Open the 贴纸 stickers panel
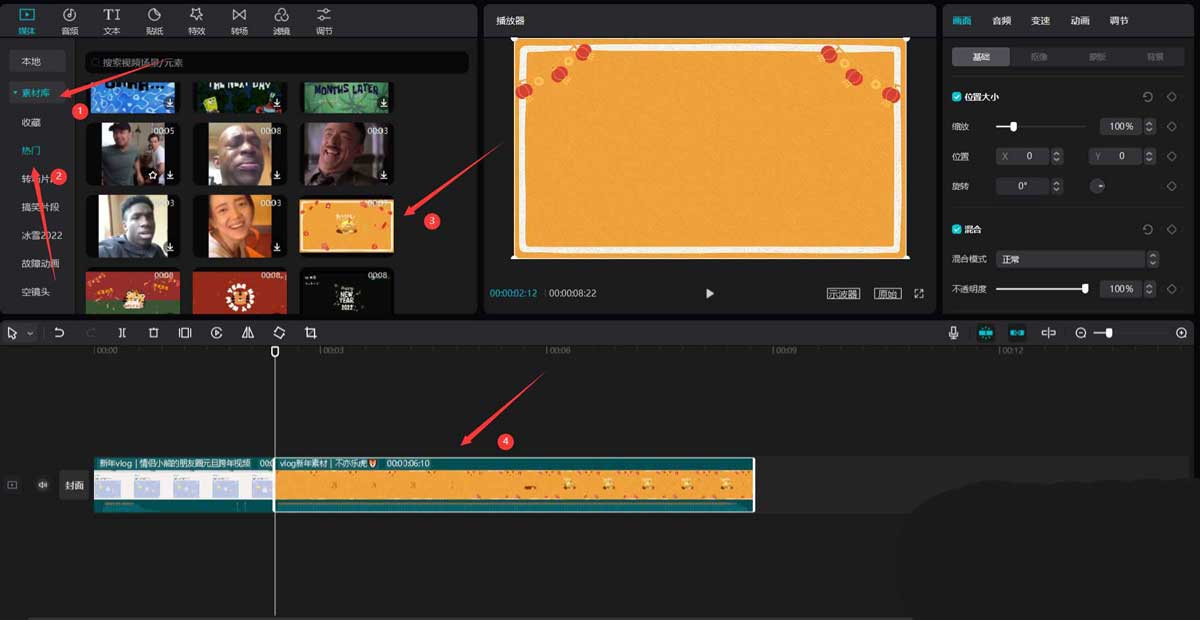This screenshot has width=1200, height=620. click(154, 21)
